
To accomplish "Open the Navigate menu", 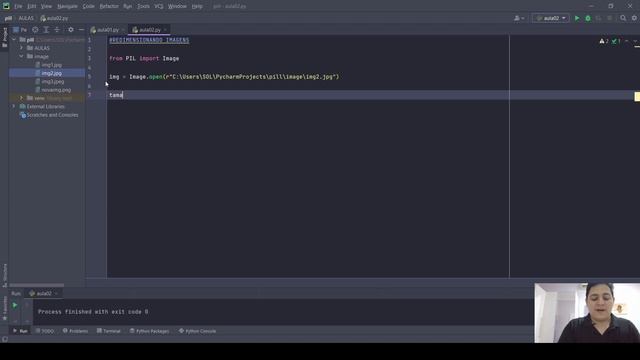I will (67, 6).
